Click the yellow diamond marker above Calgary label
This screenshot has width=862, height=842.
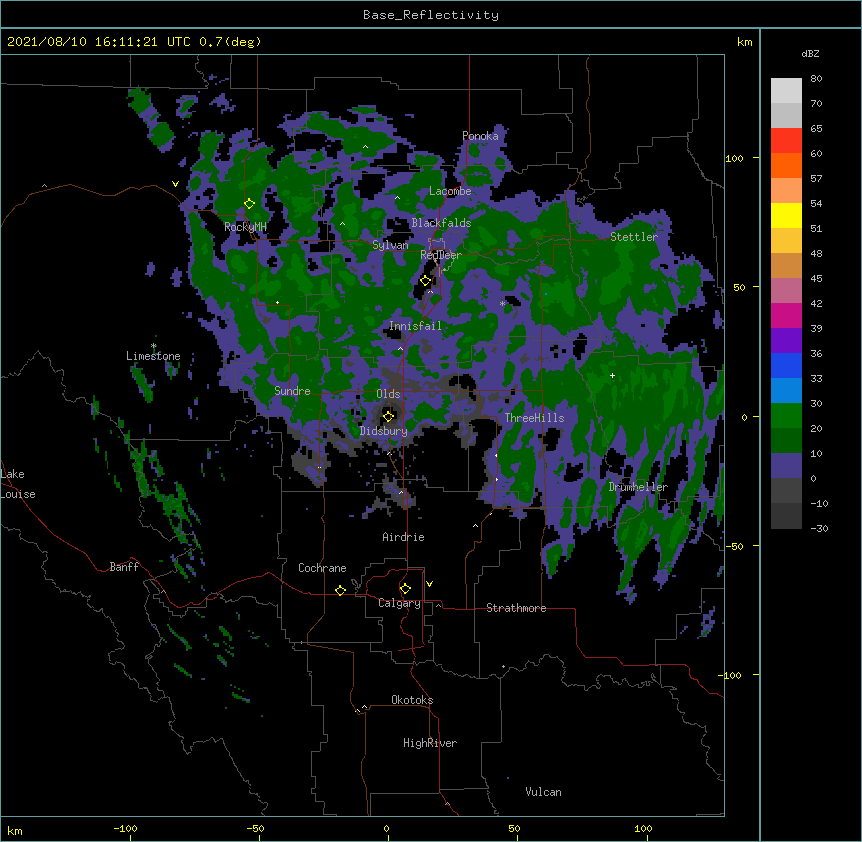405,589
